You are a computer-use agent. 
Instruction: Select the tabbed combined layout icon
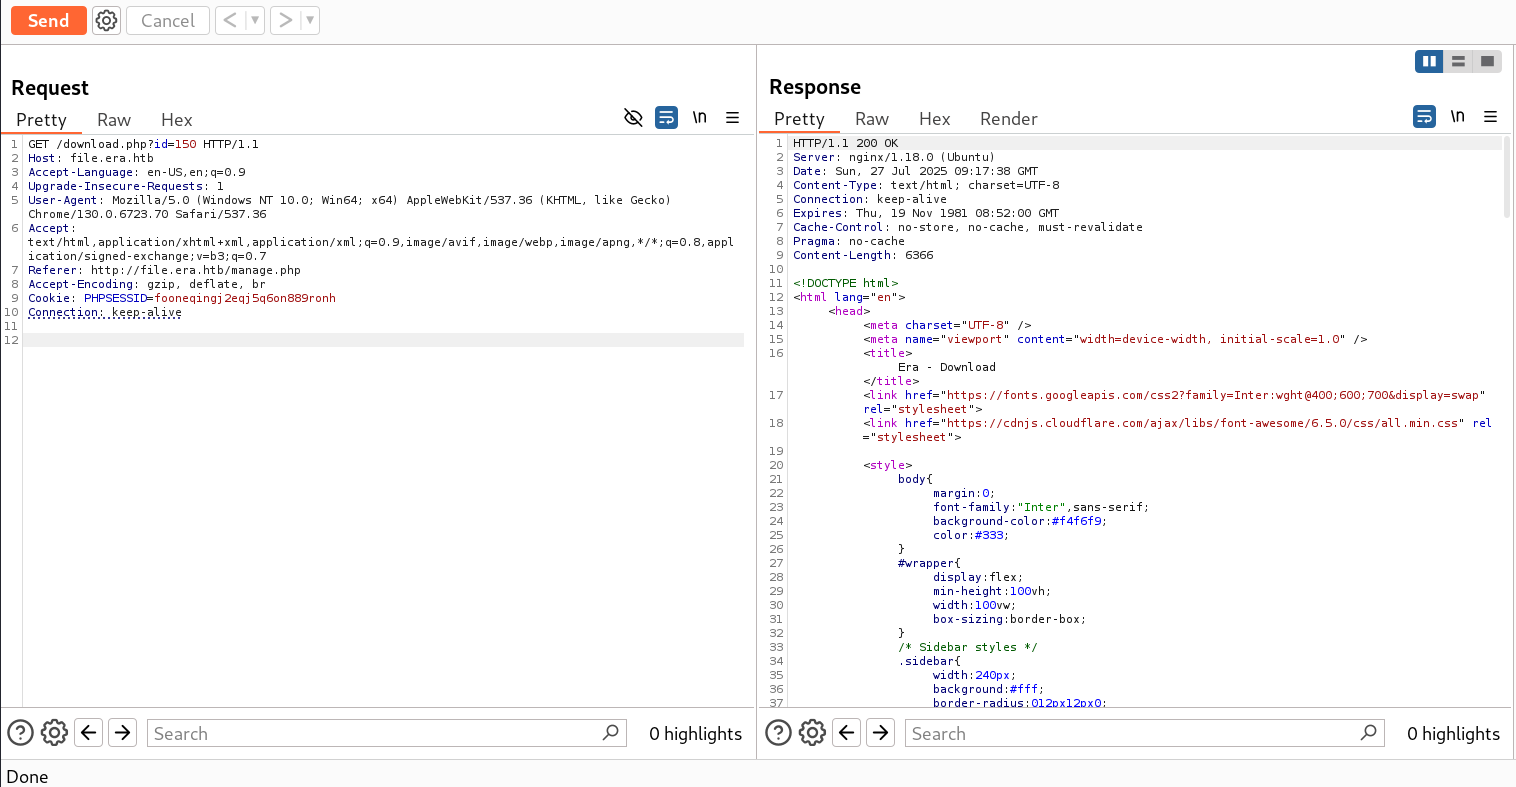point(1487,62)
